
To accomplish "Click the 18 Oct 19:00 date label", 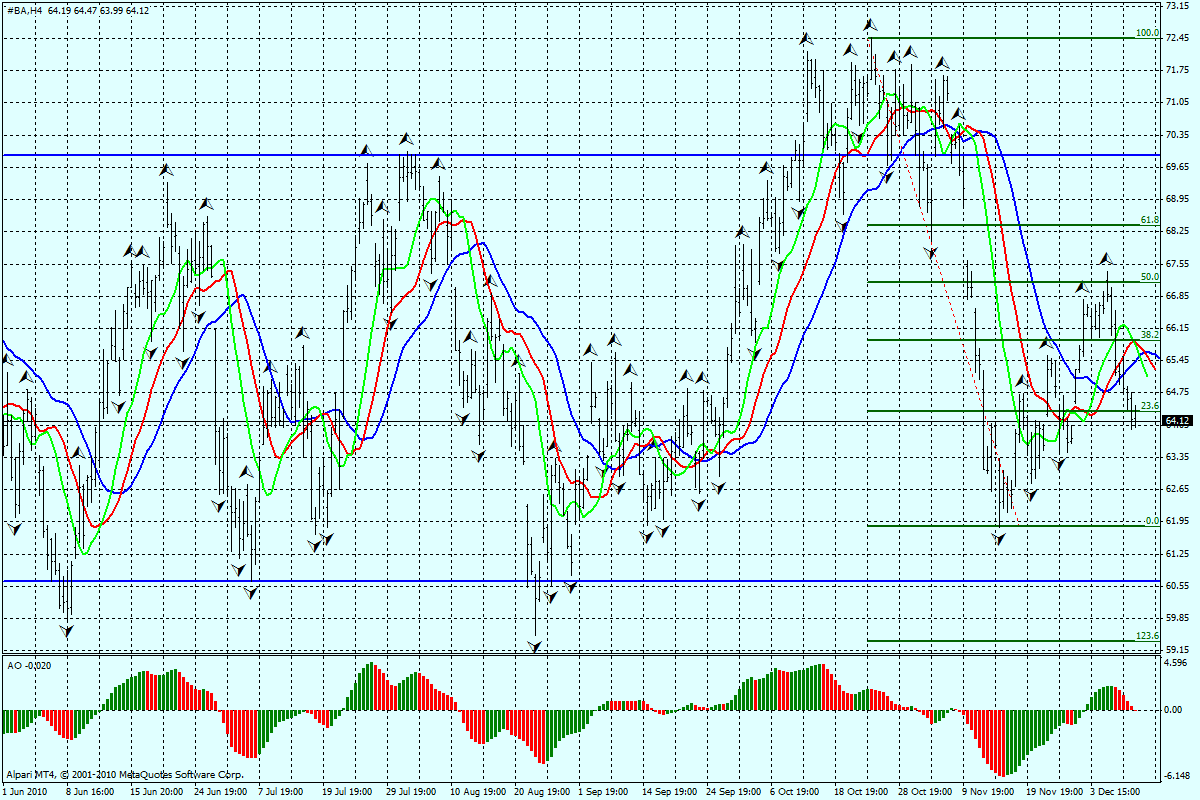I will (861, 791).
